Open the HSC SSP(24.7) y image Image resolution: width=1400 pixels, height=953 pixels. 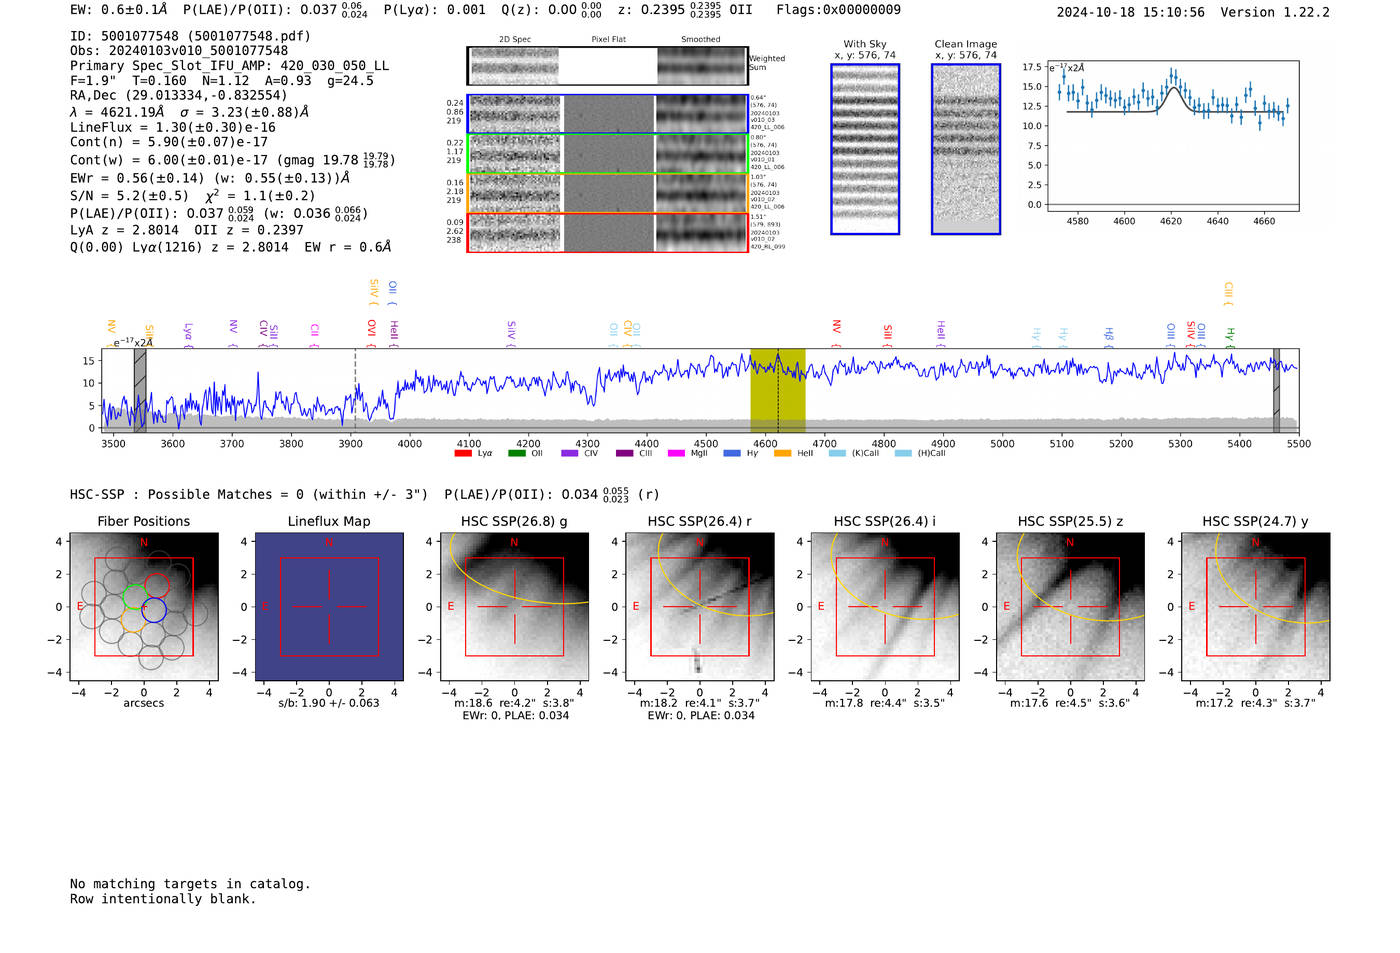pyautogui.click(x=1256, y=607)
